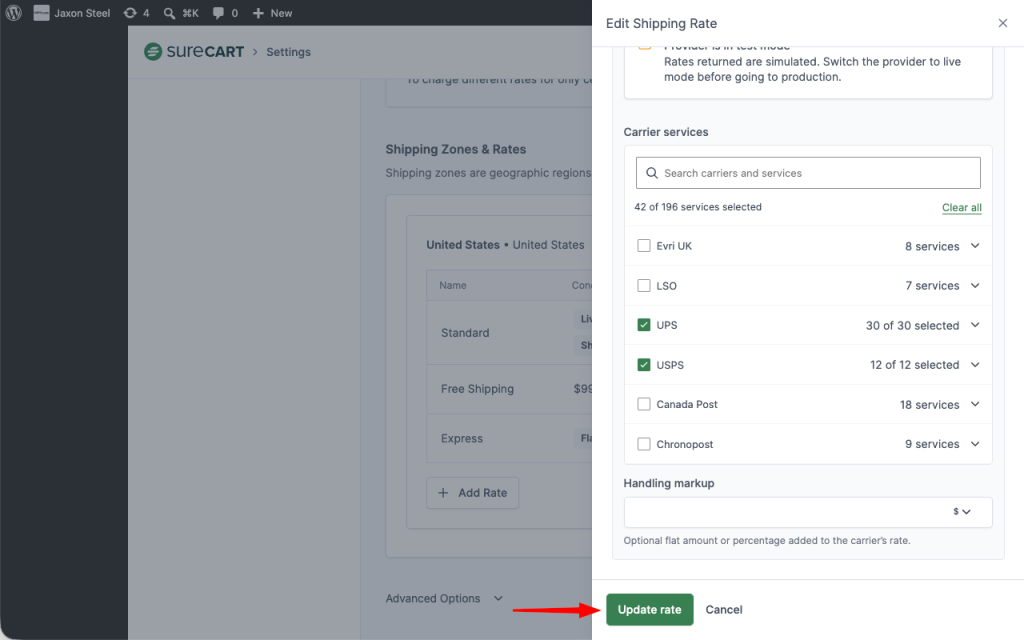Open the admin bar search magnifier icon

(x=169, y=13)
